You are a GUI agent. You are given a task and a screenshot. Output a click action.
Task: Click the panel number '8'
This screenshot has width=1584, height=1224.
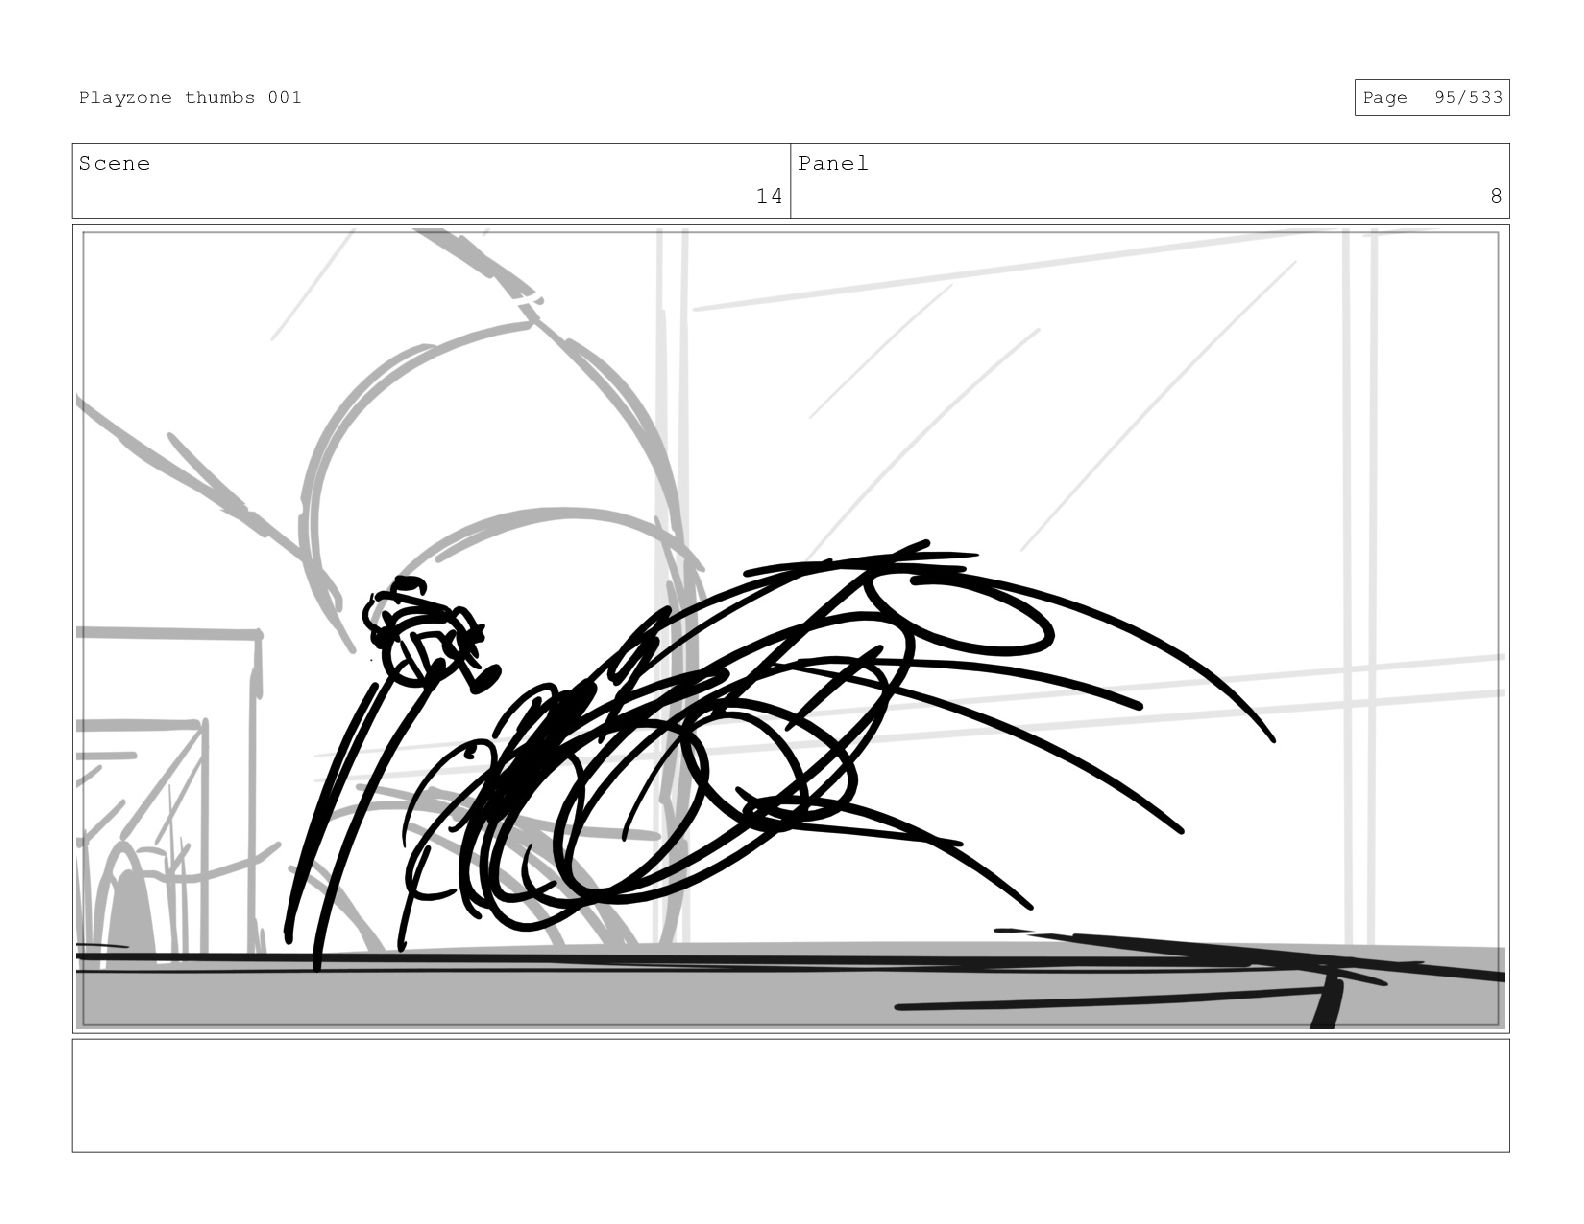[1496, 196]
